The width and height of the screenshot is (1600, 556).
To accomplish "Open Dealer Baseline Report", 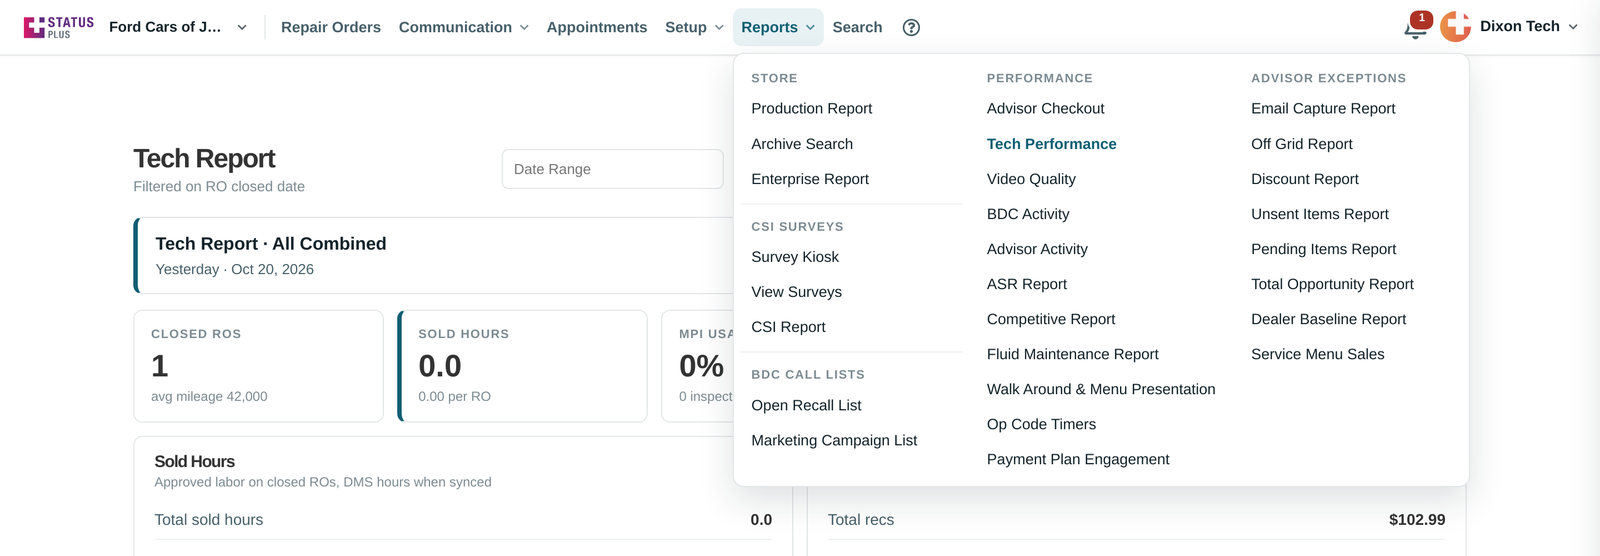I will point(1329,319).
